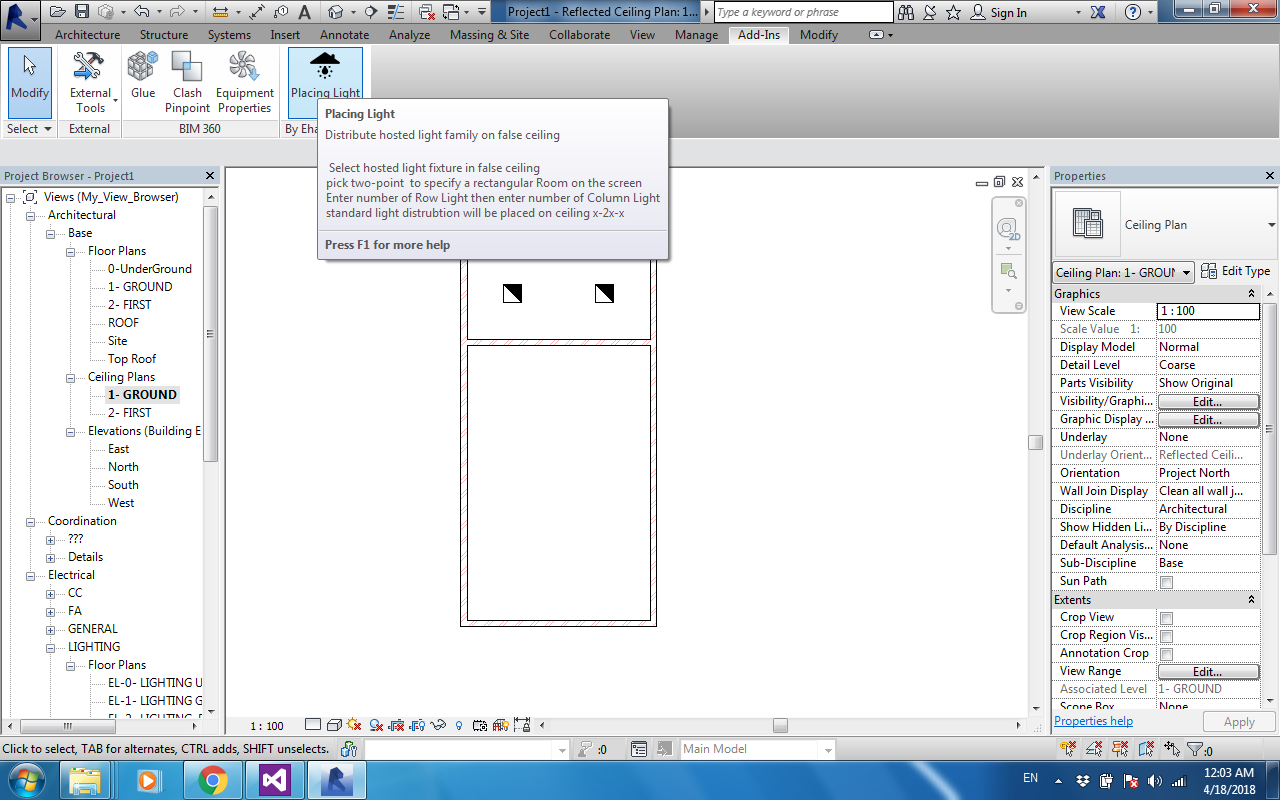Tick Crop Region Visible checkbox
The image size is (1280, 800).
click(x=1166, y=636)
